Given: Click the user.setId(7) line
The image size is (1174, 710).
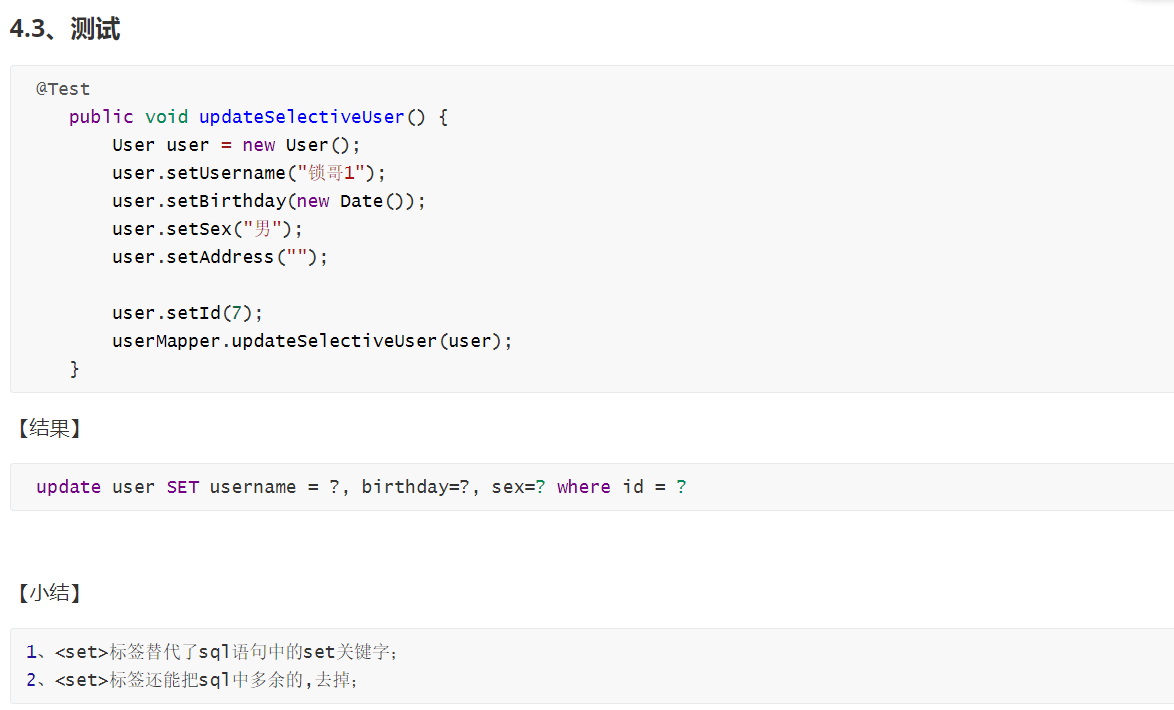Looking at the screenshot, I should pyautogui.click(x=187, y=313).
